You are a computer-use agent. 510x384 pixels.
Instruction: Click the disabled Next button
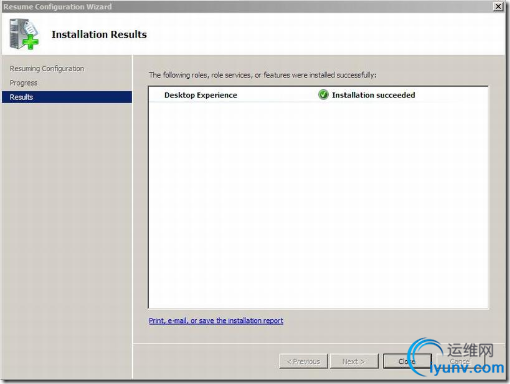(354, 361)
